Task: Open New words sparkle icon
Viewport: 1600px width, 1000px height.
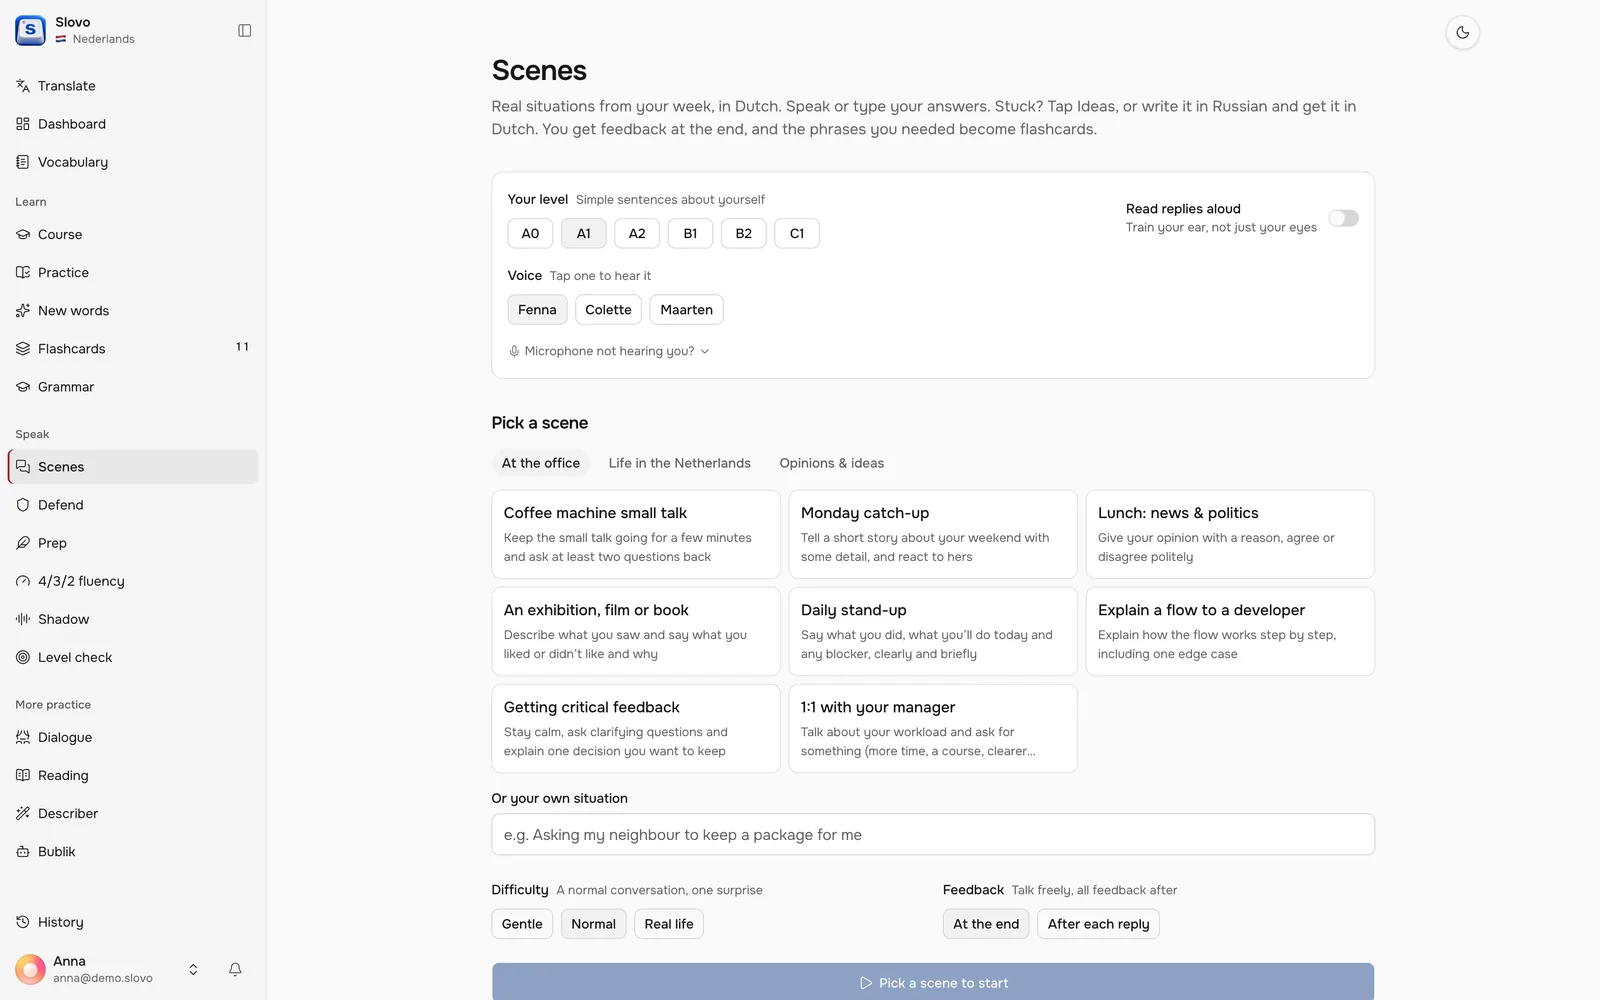Action: click(23, 311)
